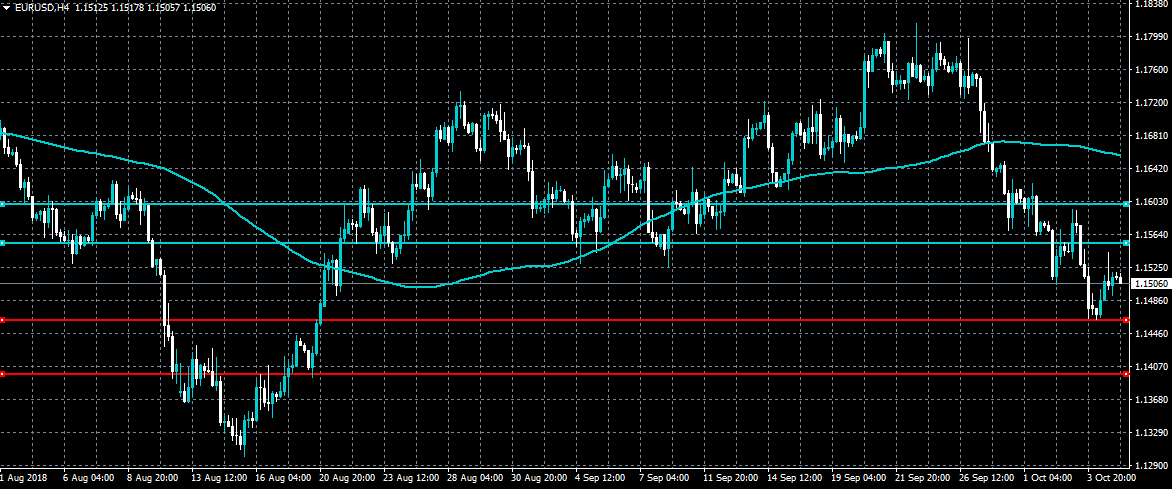Click the 11 Sep 20:00 time label
1172x489 pixels.
(x=730, y=477)
